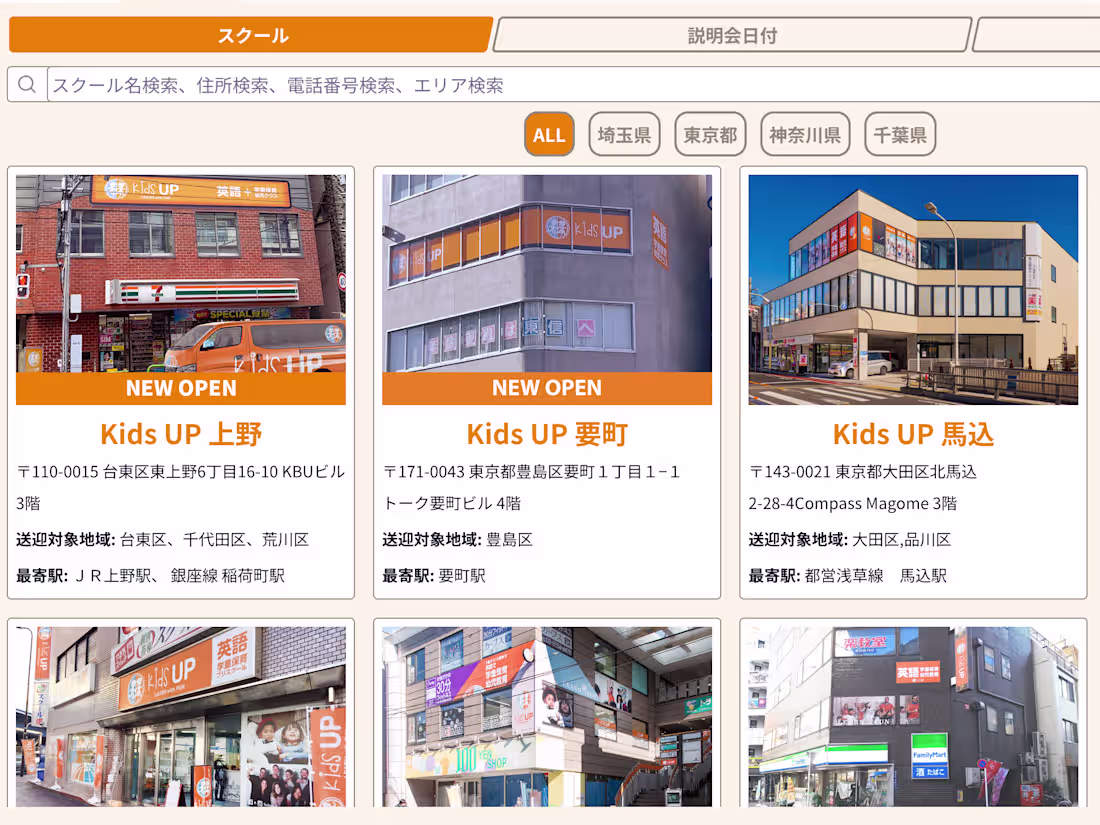Select the ALL area filter
This screenshot has width=1100, height=825.
(549, 134)
